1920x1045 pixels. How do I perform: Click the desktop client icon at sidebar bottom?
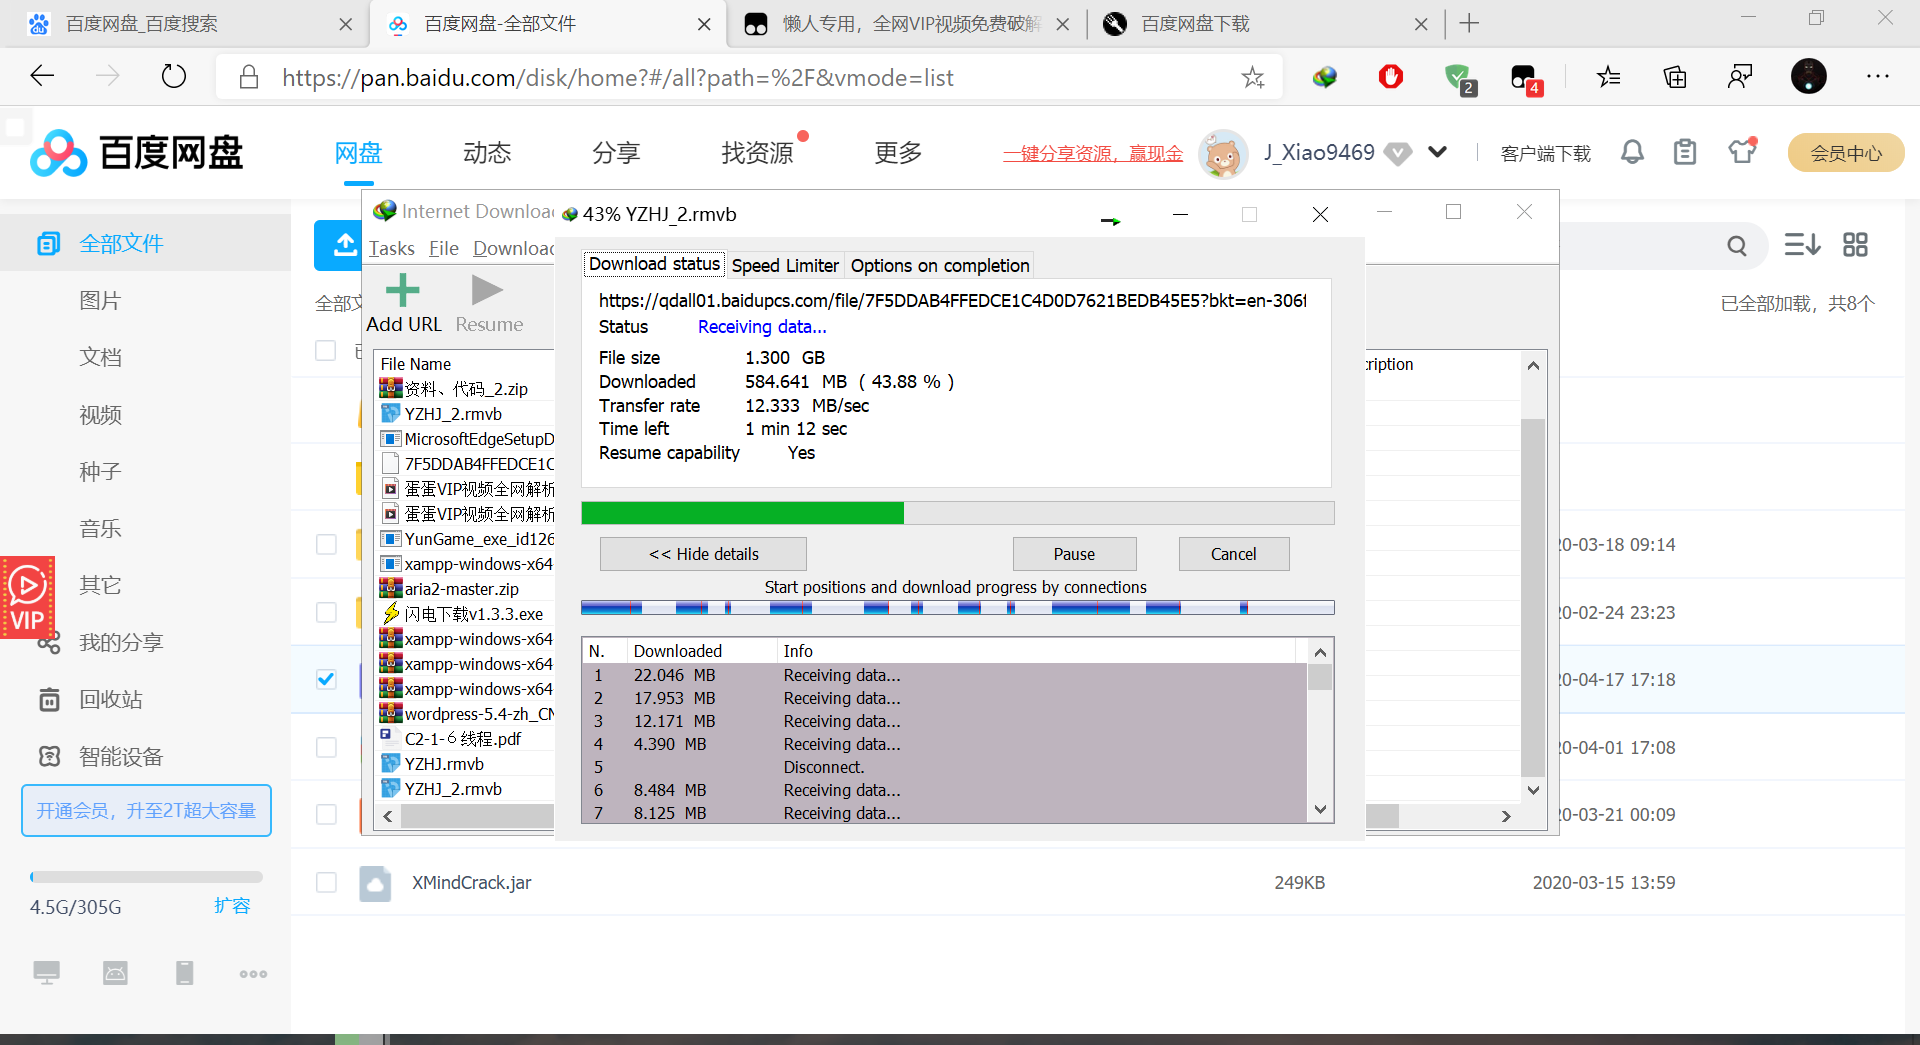pyautogui.click(x=47, y=972)
